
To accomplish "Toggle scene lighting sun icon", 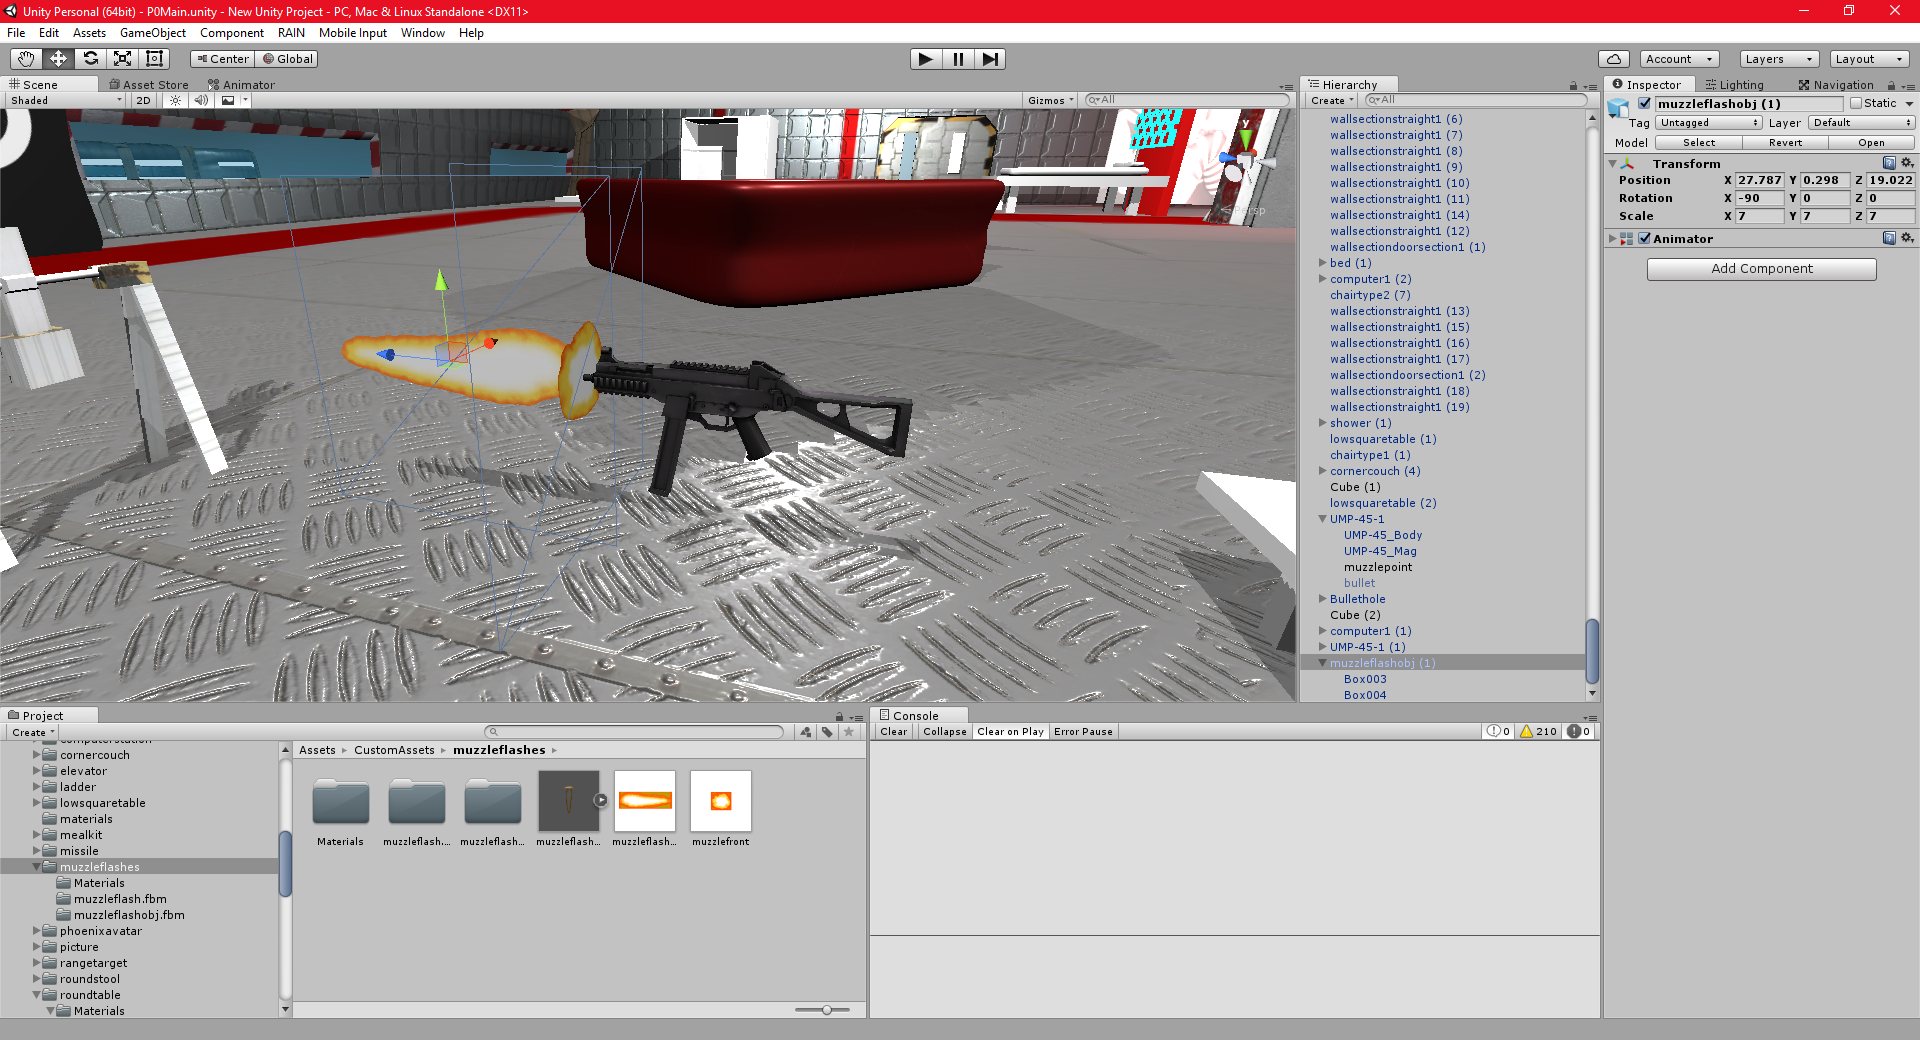I will pos(176,100).
